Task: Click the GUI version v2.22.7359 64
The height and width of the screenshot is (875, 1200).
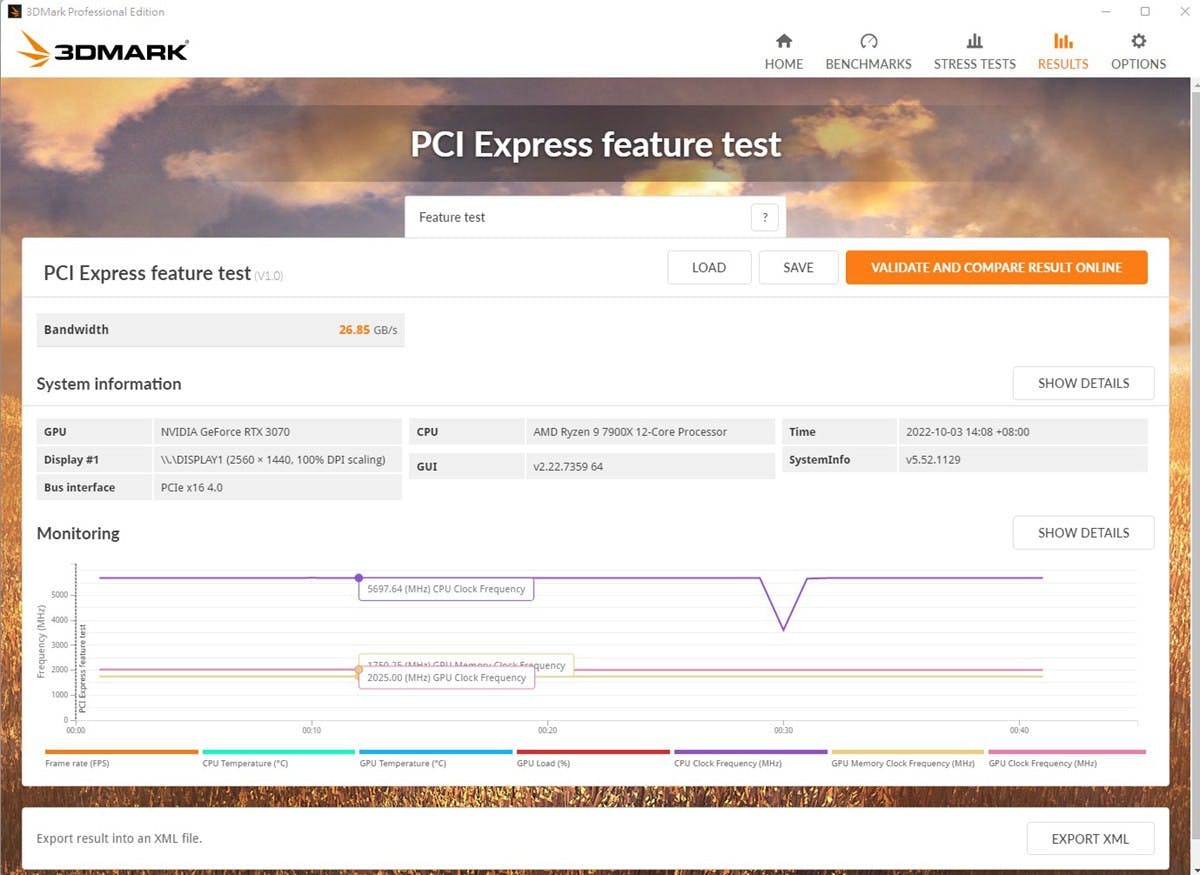Action: pyautogui.click(x=568, y=467)
